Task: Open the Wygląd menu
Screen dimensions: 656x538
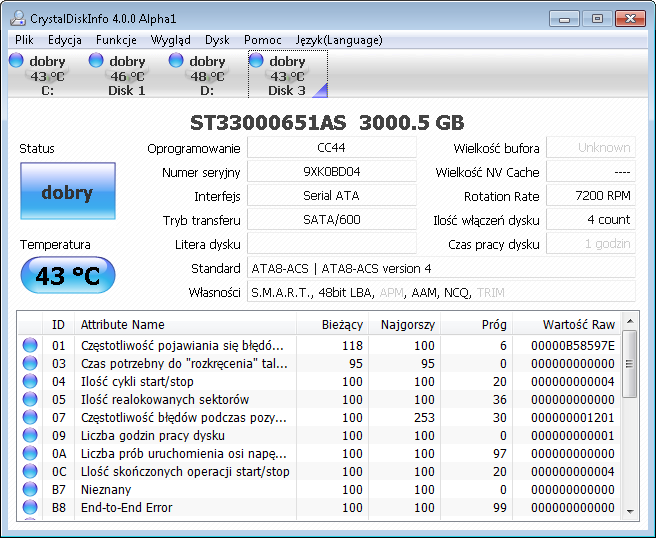Action: (x=170, y=40)
